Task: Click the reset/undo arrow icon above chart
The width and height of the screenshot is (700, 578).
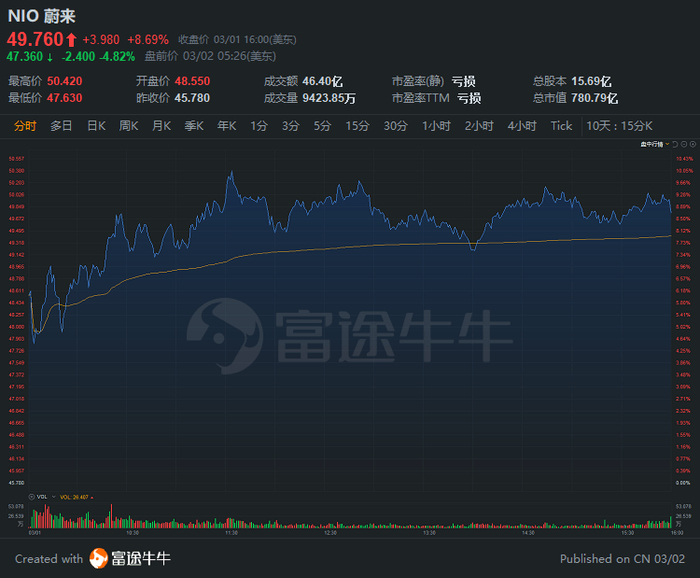Action: [x=675, y=144]
